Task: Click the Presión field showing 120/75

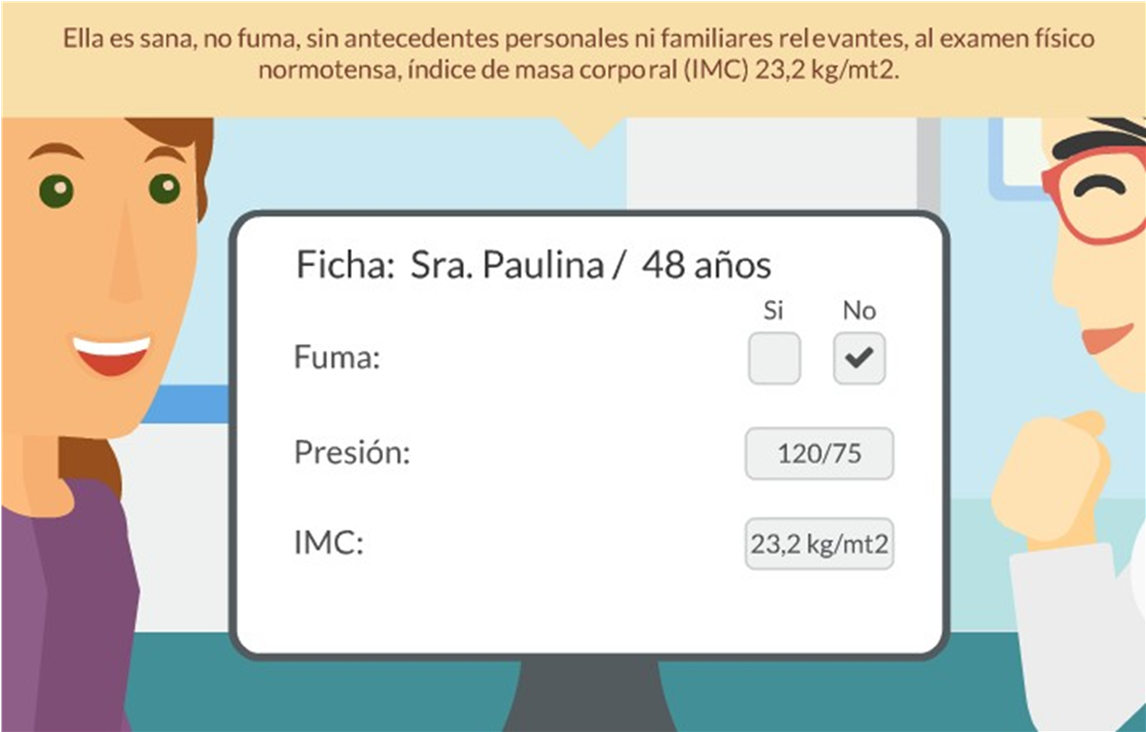Action: (x=819, y=454)
